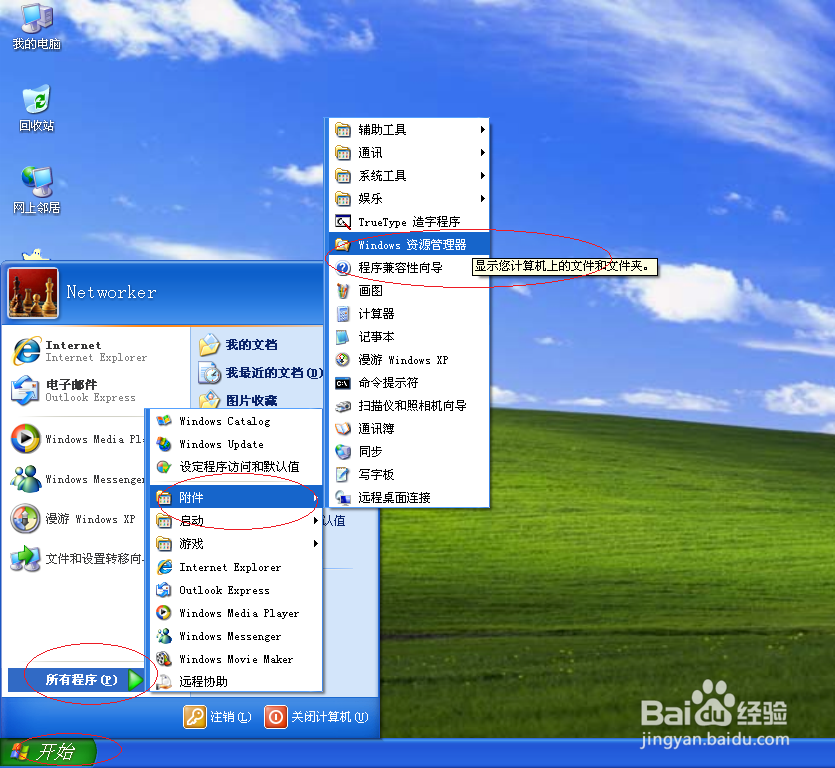Launch Outlook Express from programs list
Image resolution: width=835 pixels, height=768 pixels.
click(x=236, y=590)
